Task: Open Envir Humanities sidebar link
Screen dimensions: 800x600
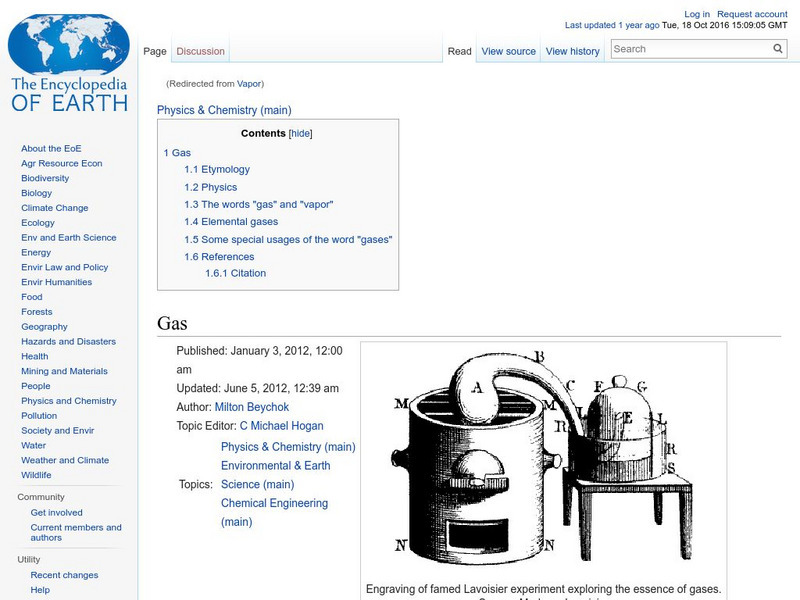Action: point(56,282)
